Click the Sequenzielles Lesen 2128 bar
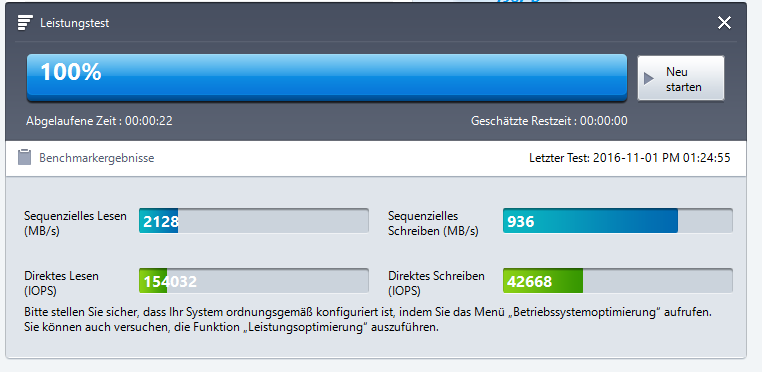 254,221
